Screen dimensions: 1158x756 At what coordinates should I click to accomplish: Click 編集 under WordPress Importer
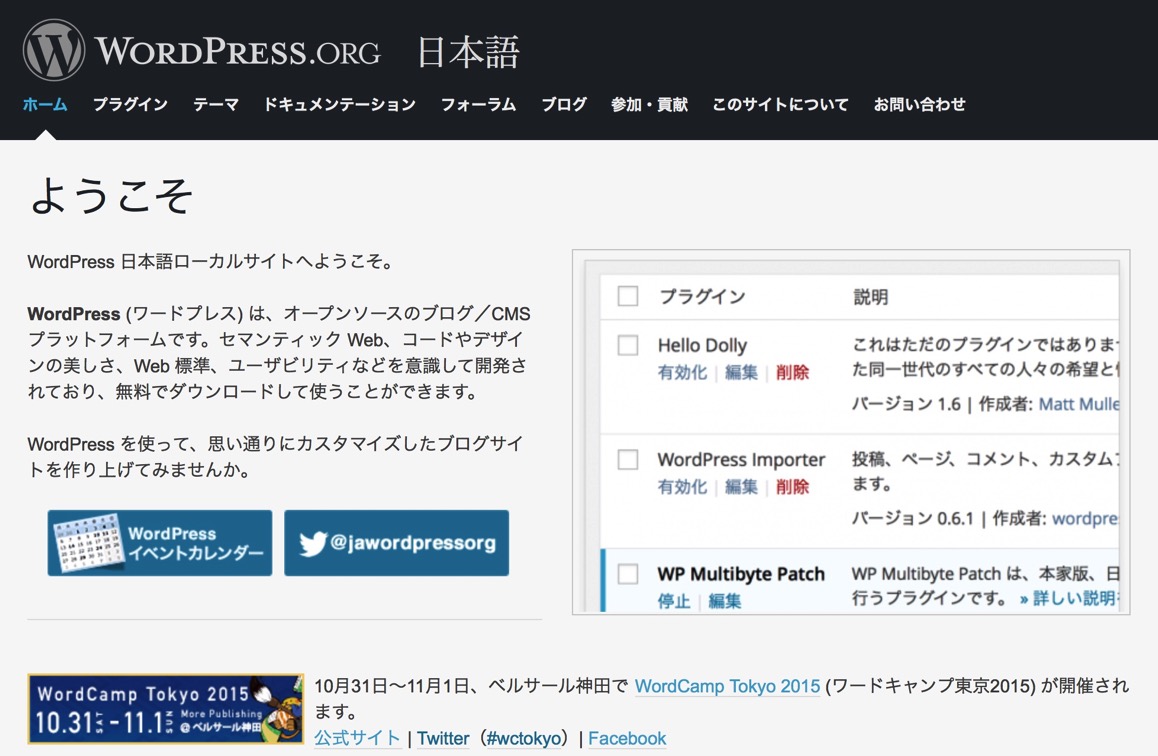tap(741, 487)
